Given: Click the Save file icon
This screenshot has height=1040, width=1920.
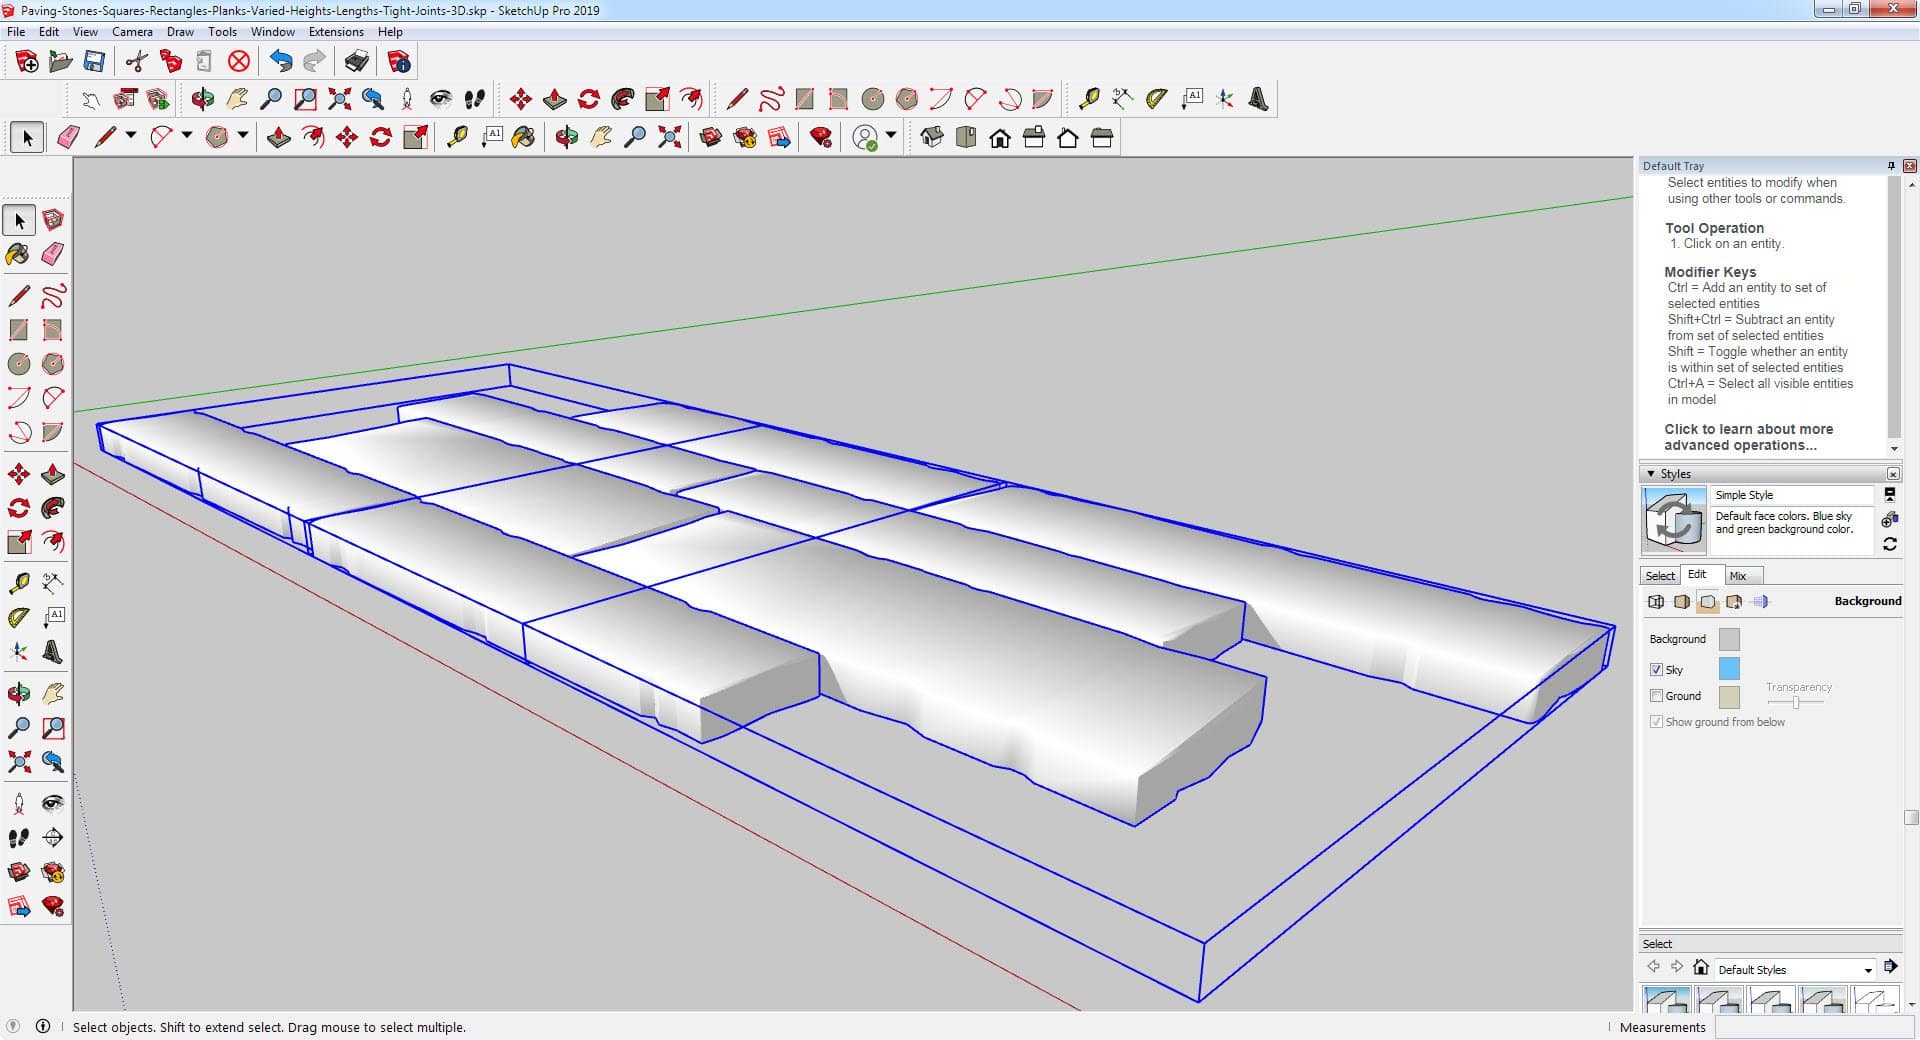Looking at the screenshot, I should [x=94, y=62].
